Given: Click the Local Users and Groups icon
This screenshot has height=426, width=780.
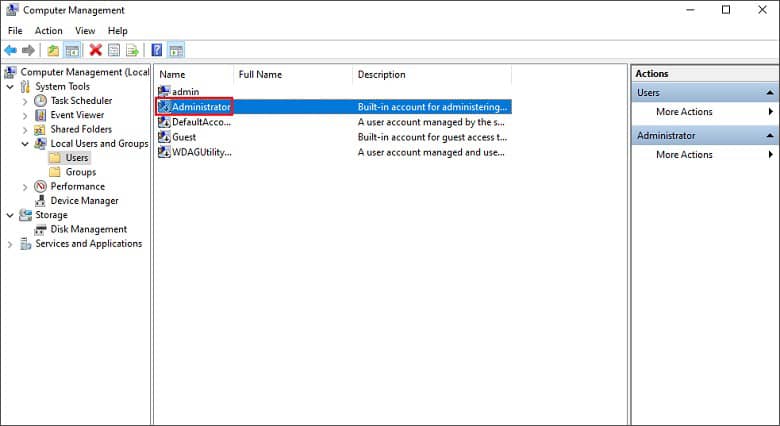Looking at the screenshot, I should (40, 144).
